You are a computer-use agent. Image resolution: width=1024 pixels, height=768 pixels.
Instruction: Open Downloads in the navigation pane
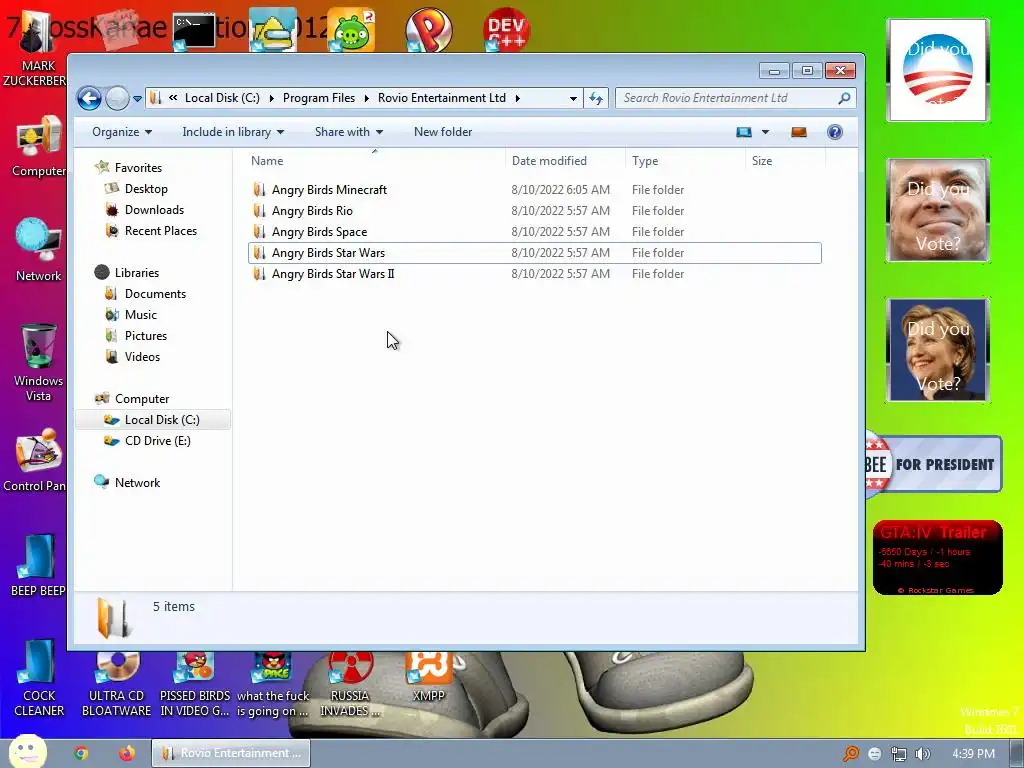click(x=154, y=210)
